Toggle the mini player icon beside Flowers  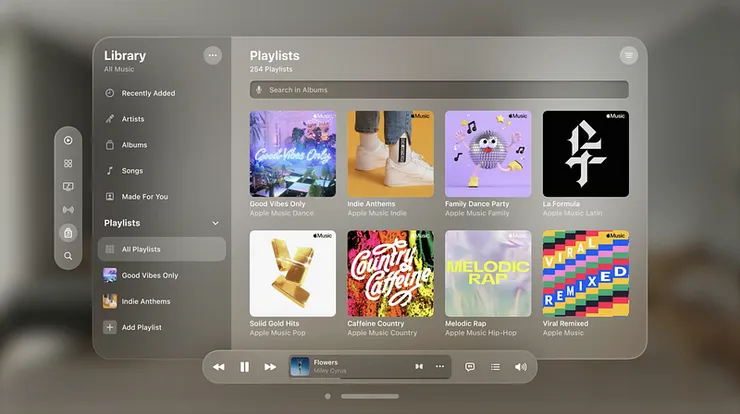[x=419, y=366]
